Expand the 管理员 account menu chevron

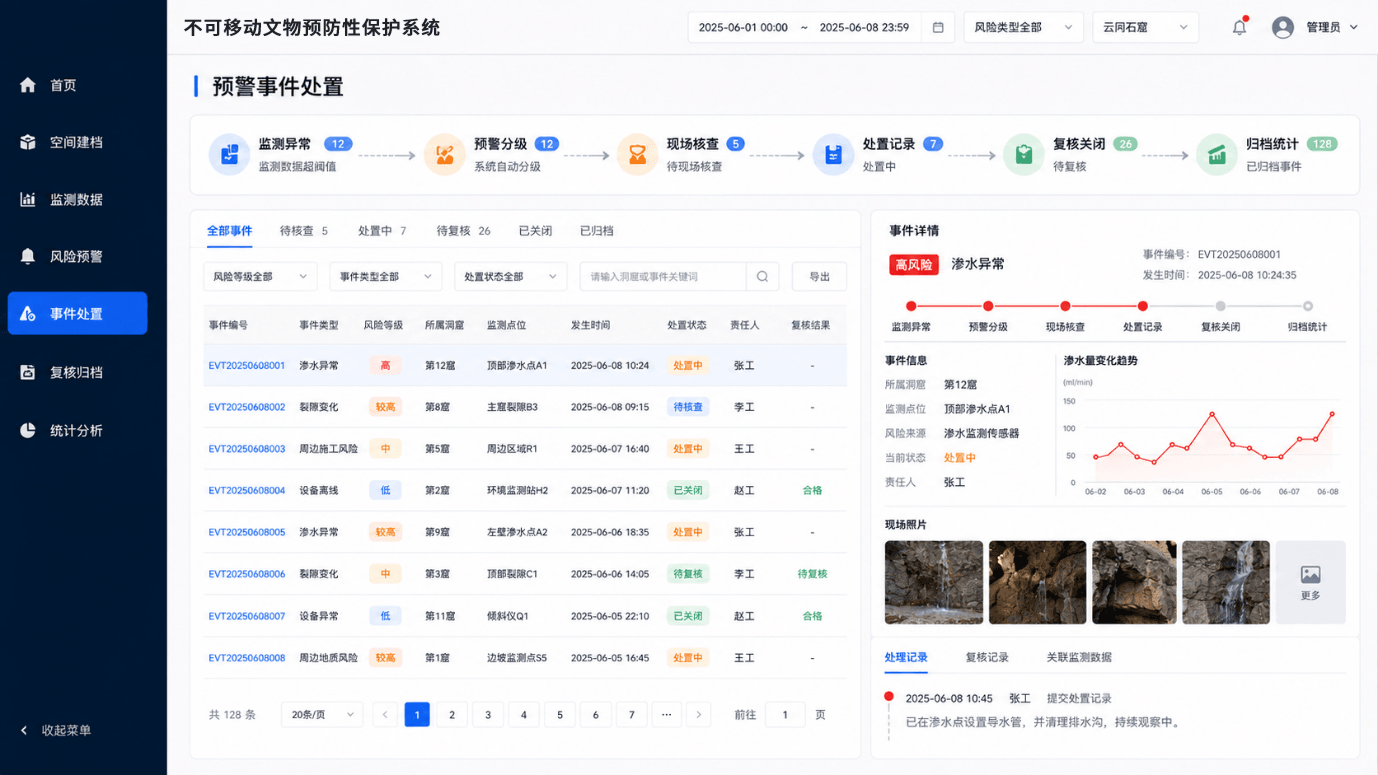[1354, 27]
